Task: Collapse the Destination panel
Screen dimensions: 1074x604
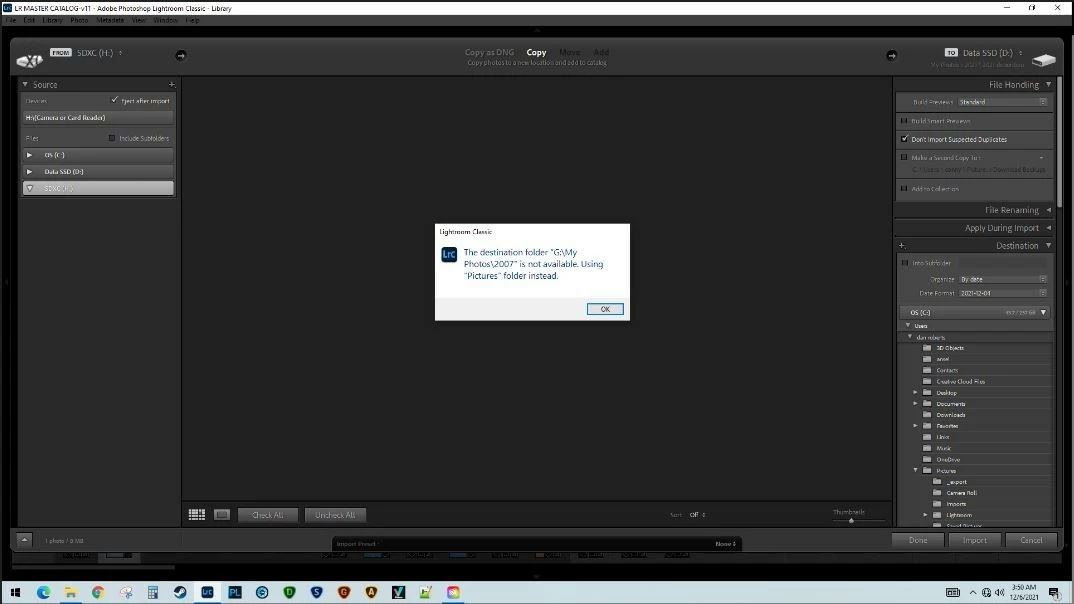Action: point(1048,246)
